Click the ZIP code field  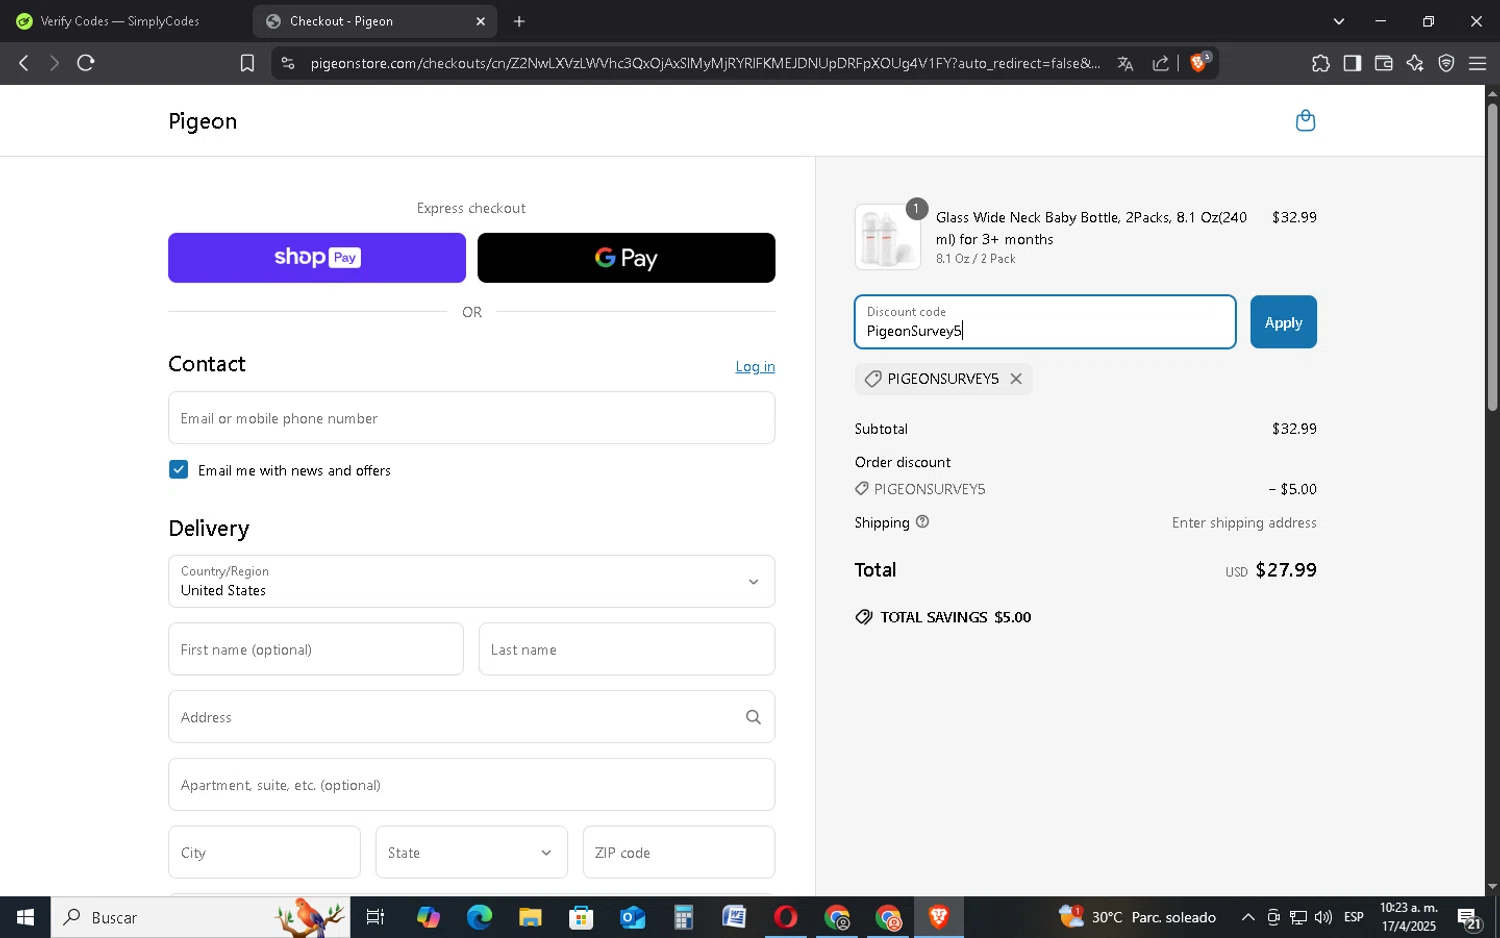(679, 852)
